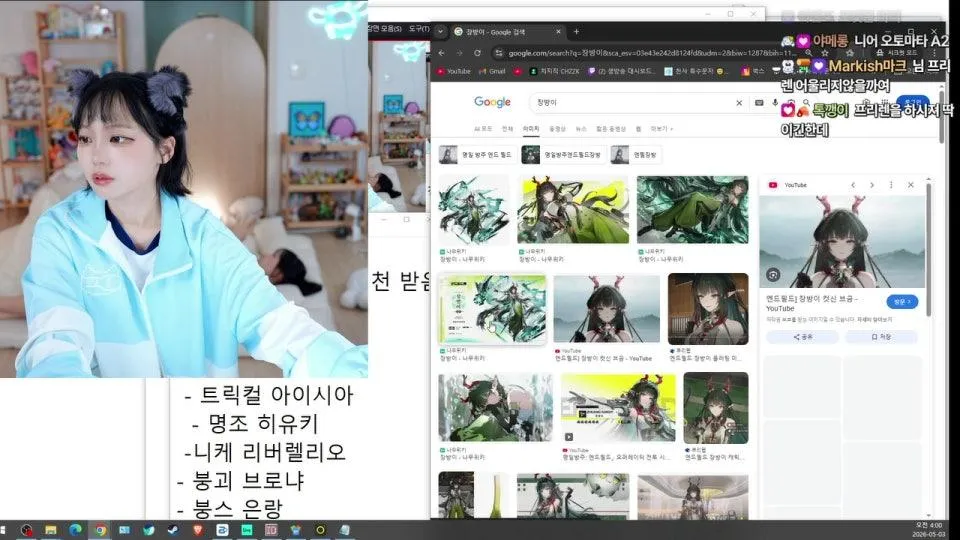This screenshot has width=960, height=540.
Task: Go to next image in preview panel
Action: [872, 185]
